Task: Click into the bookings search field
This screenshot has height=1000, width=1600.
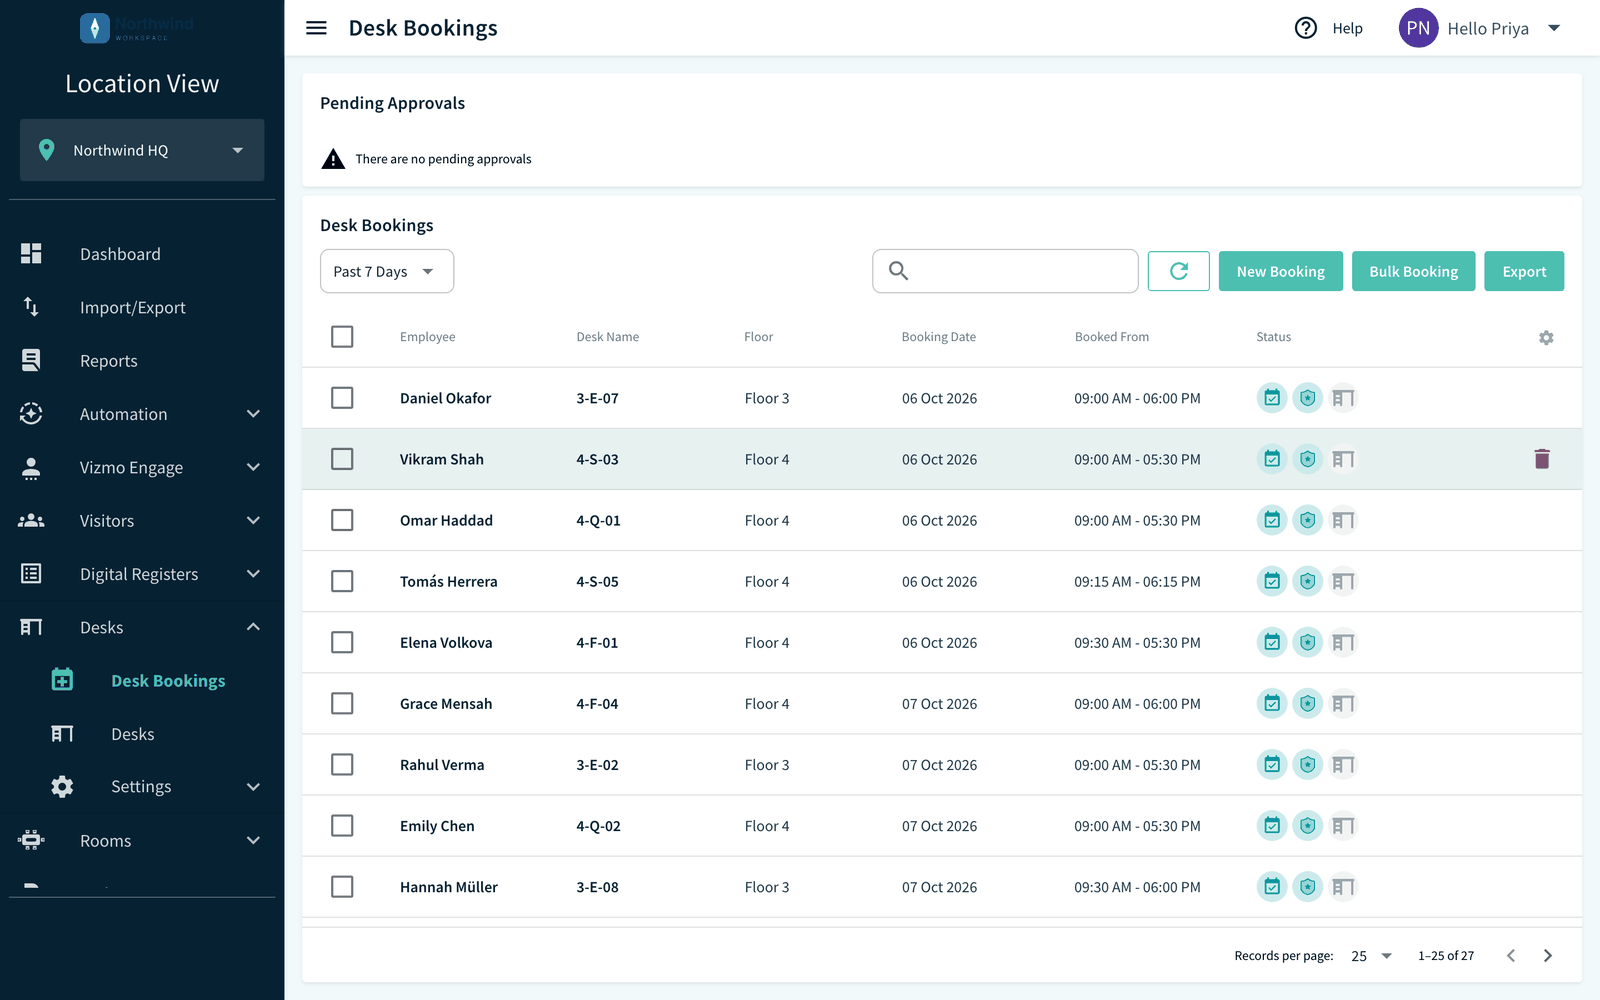Action: pyautogui.click(x=1005, y=271)
